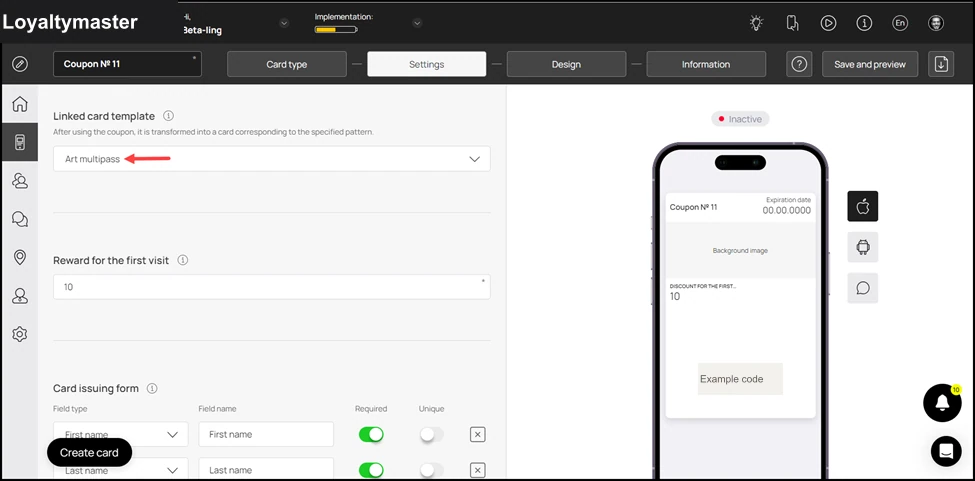
Task: Click the Create card button
Action: [x=90, y=452]
